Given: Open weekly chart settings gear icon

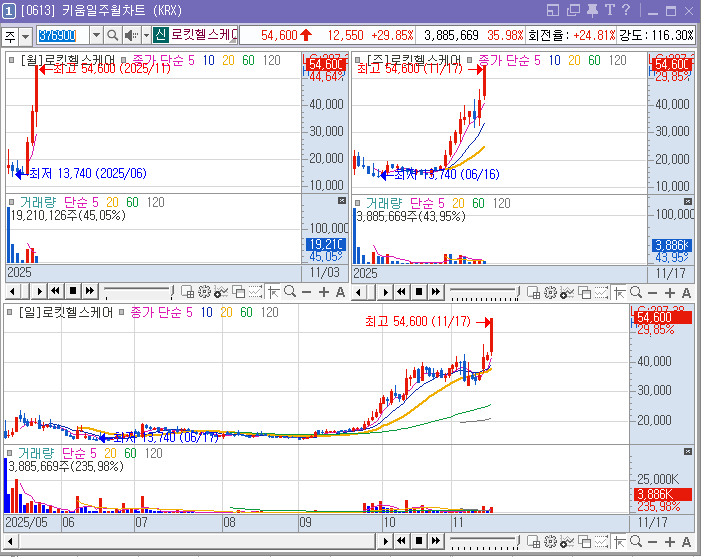Looking at the screenshot, I should point(550,293).
